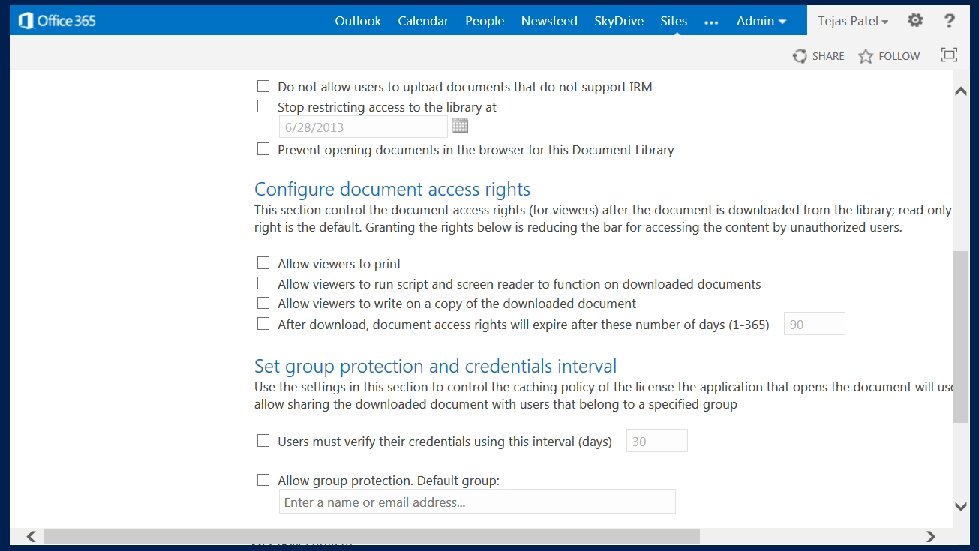
Task: Enable 'Allow group protection' checkbox
Action: pos(263,480)
